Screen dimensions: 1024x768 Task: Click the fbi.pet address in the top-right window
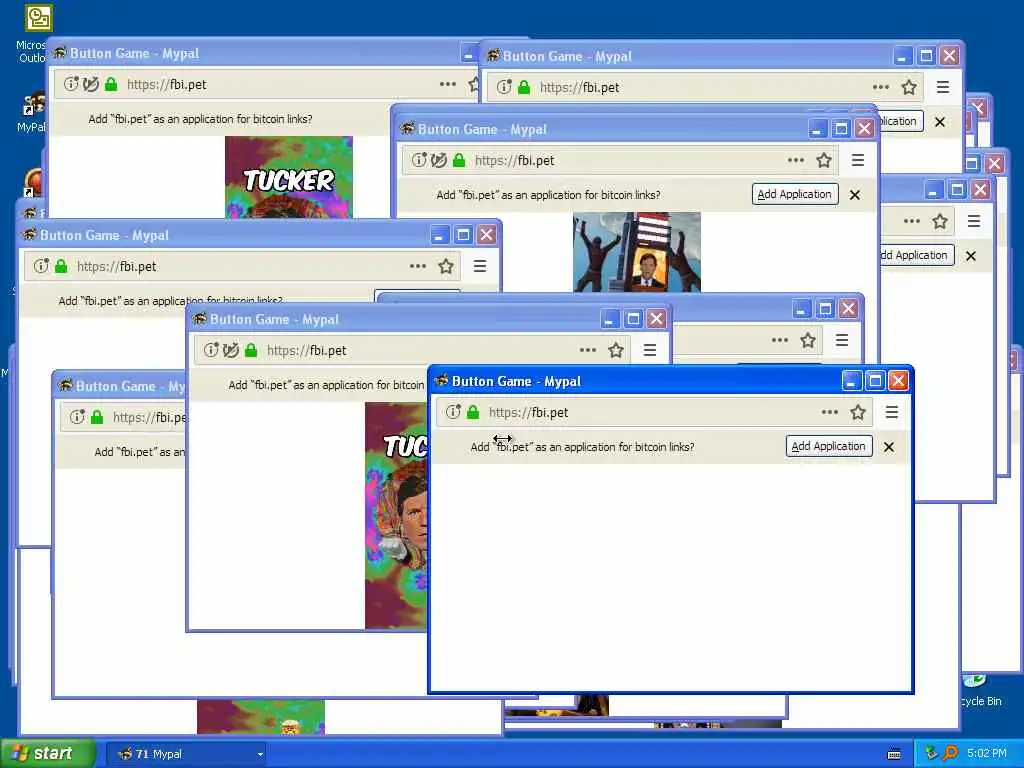[x=705, y=87]
